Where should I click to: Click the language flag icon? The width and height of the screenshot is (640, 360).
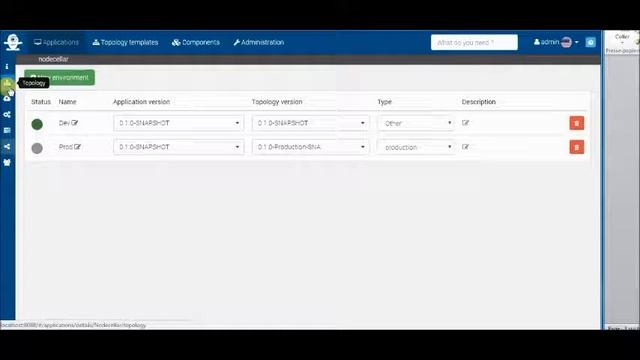point(566,42)
